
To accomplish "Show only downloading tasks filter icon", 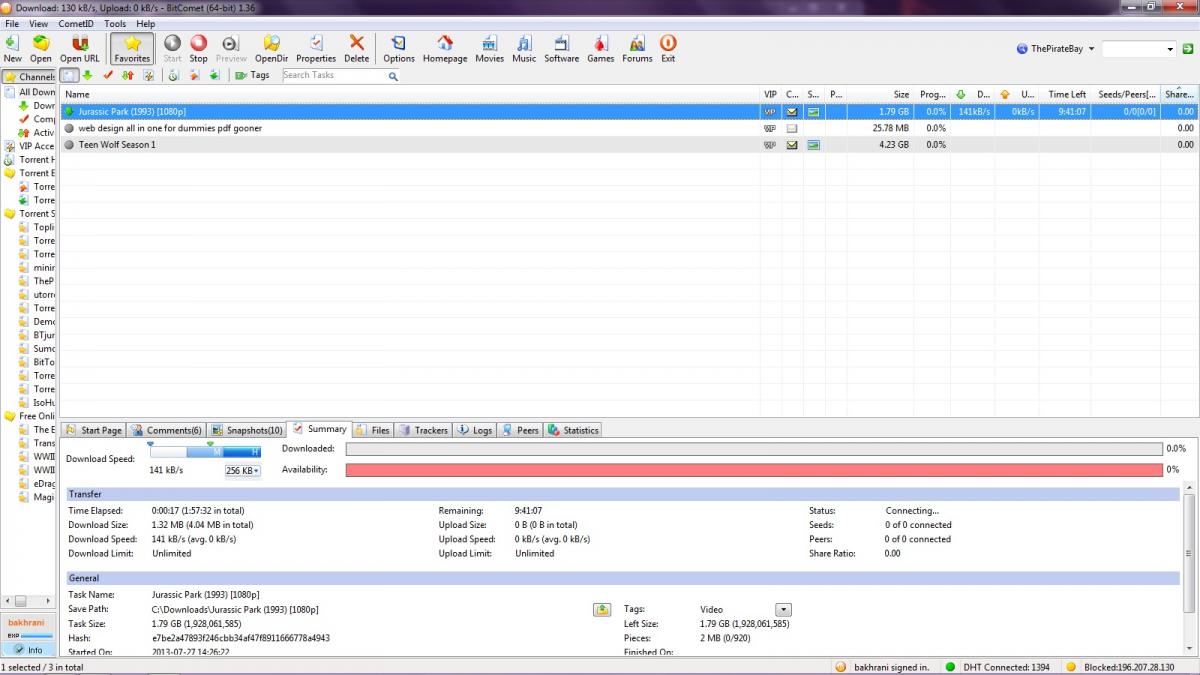I will click(x=87, y=75).
